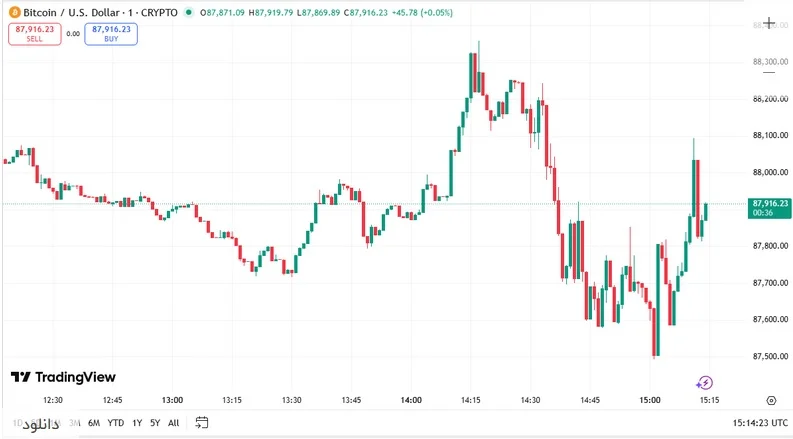The width and height of the screenshot is (793, 439).
Task: Select the YTD date range
Action: click(115, 423)
